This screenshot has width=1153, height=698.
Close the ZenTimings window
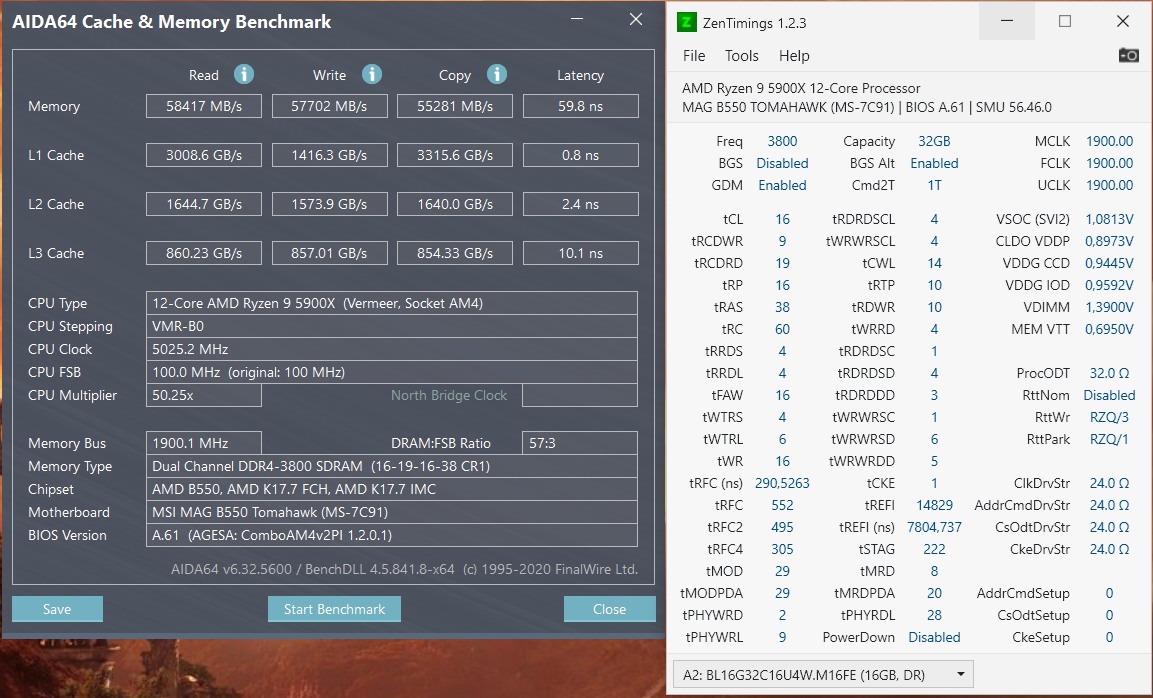pyautogui.click(x=1122, y=21)
